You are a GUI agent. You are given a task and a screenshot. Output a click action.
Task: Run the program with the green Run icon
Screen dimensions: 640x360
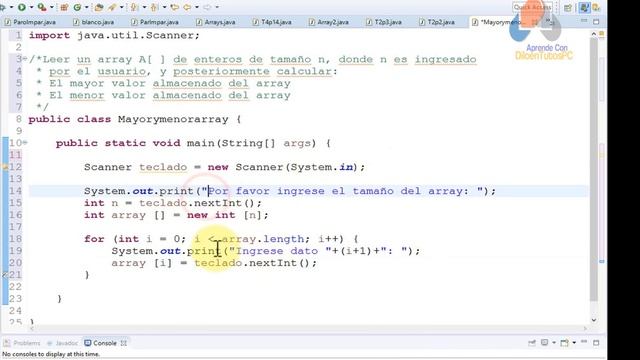click(x=22, y=7)
